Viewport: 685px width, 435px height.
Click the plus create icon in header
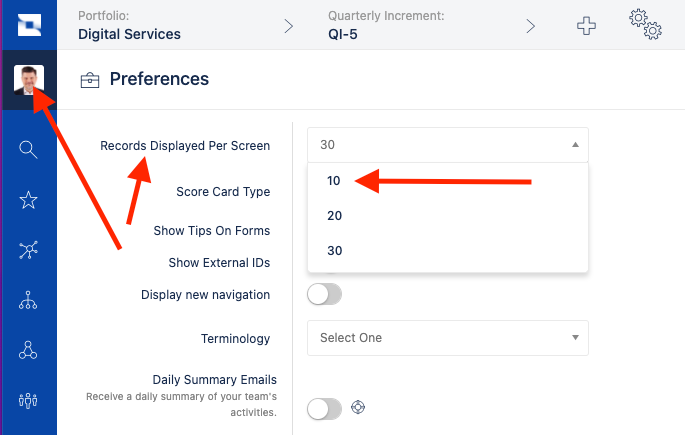pos(586,26)
